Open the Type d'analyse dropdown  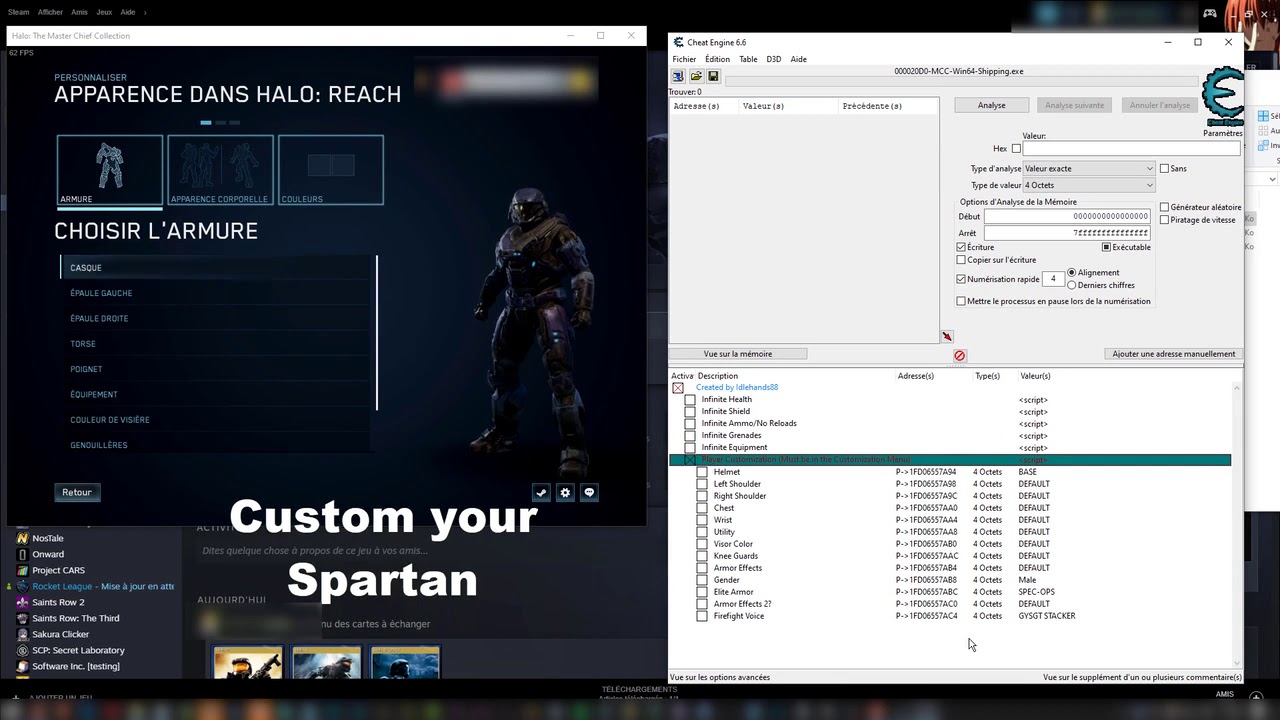pos(1088,169)
